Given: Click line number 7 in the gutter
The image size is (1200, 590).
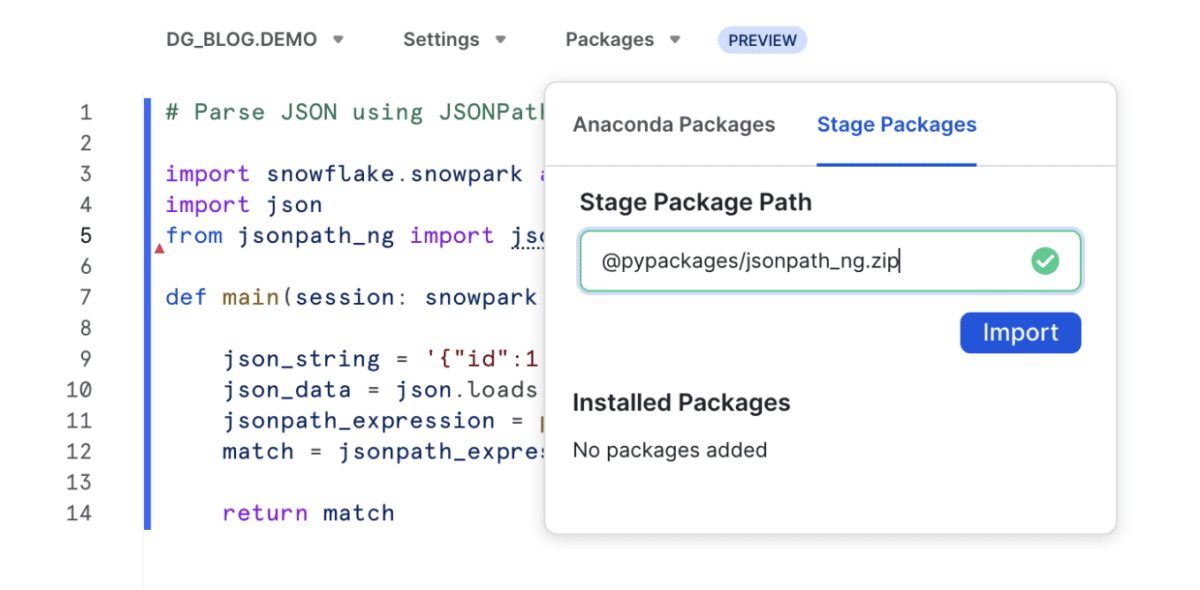Looking at the screenshot, I should click(86, 298).
